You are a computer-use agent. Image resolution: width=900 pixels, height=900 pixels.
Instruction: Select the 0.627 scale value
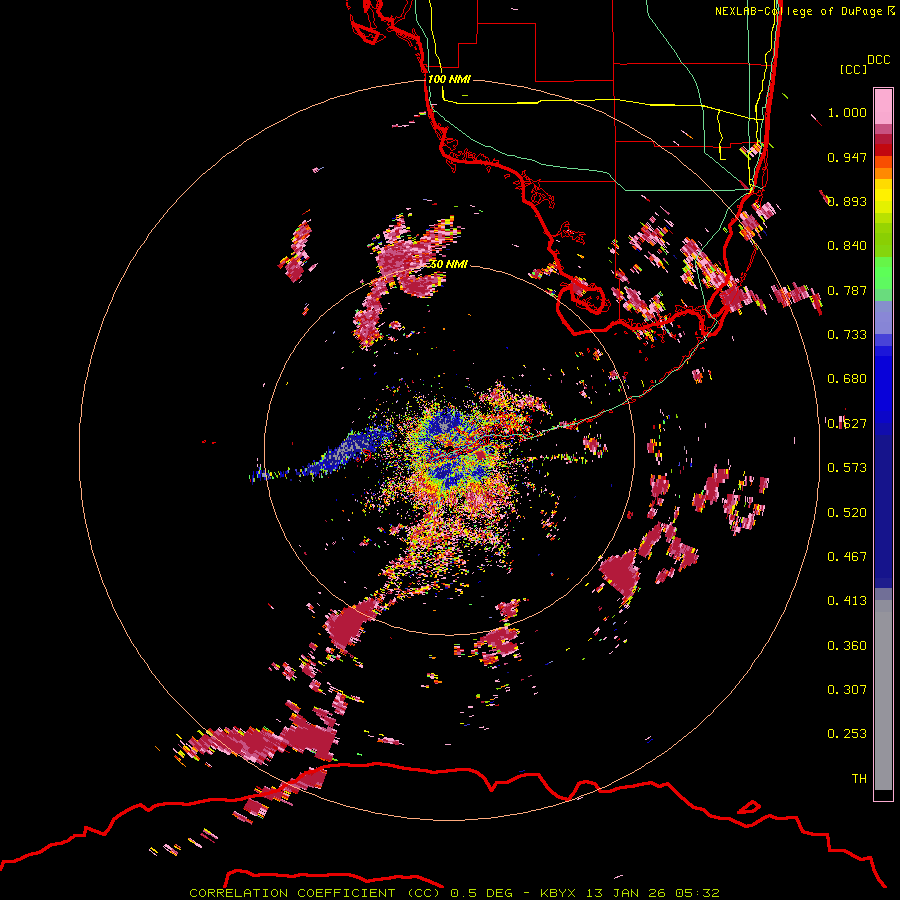(847, 424)
